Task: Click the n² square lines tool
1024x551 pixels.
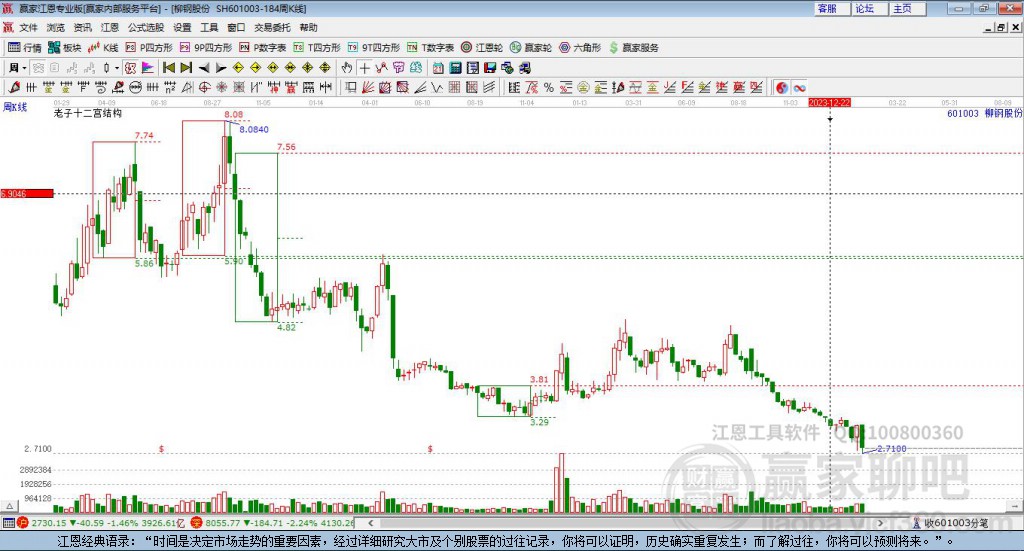Action: tap(170, 87)
